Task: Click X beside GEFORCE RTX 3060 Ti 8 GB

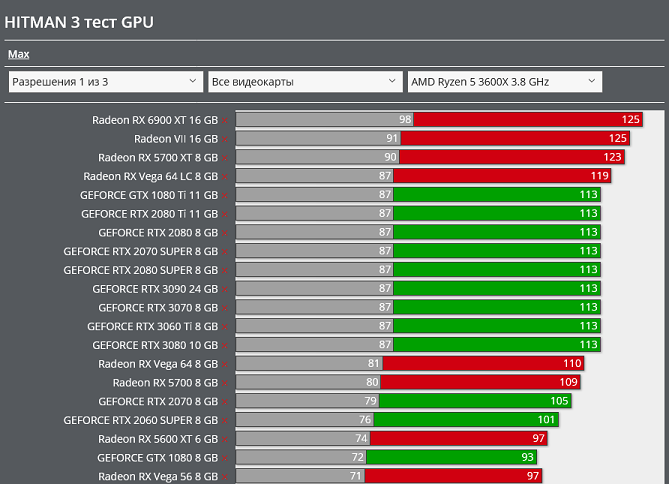Action: click(x=224, y=327)
